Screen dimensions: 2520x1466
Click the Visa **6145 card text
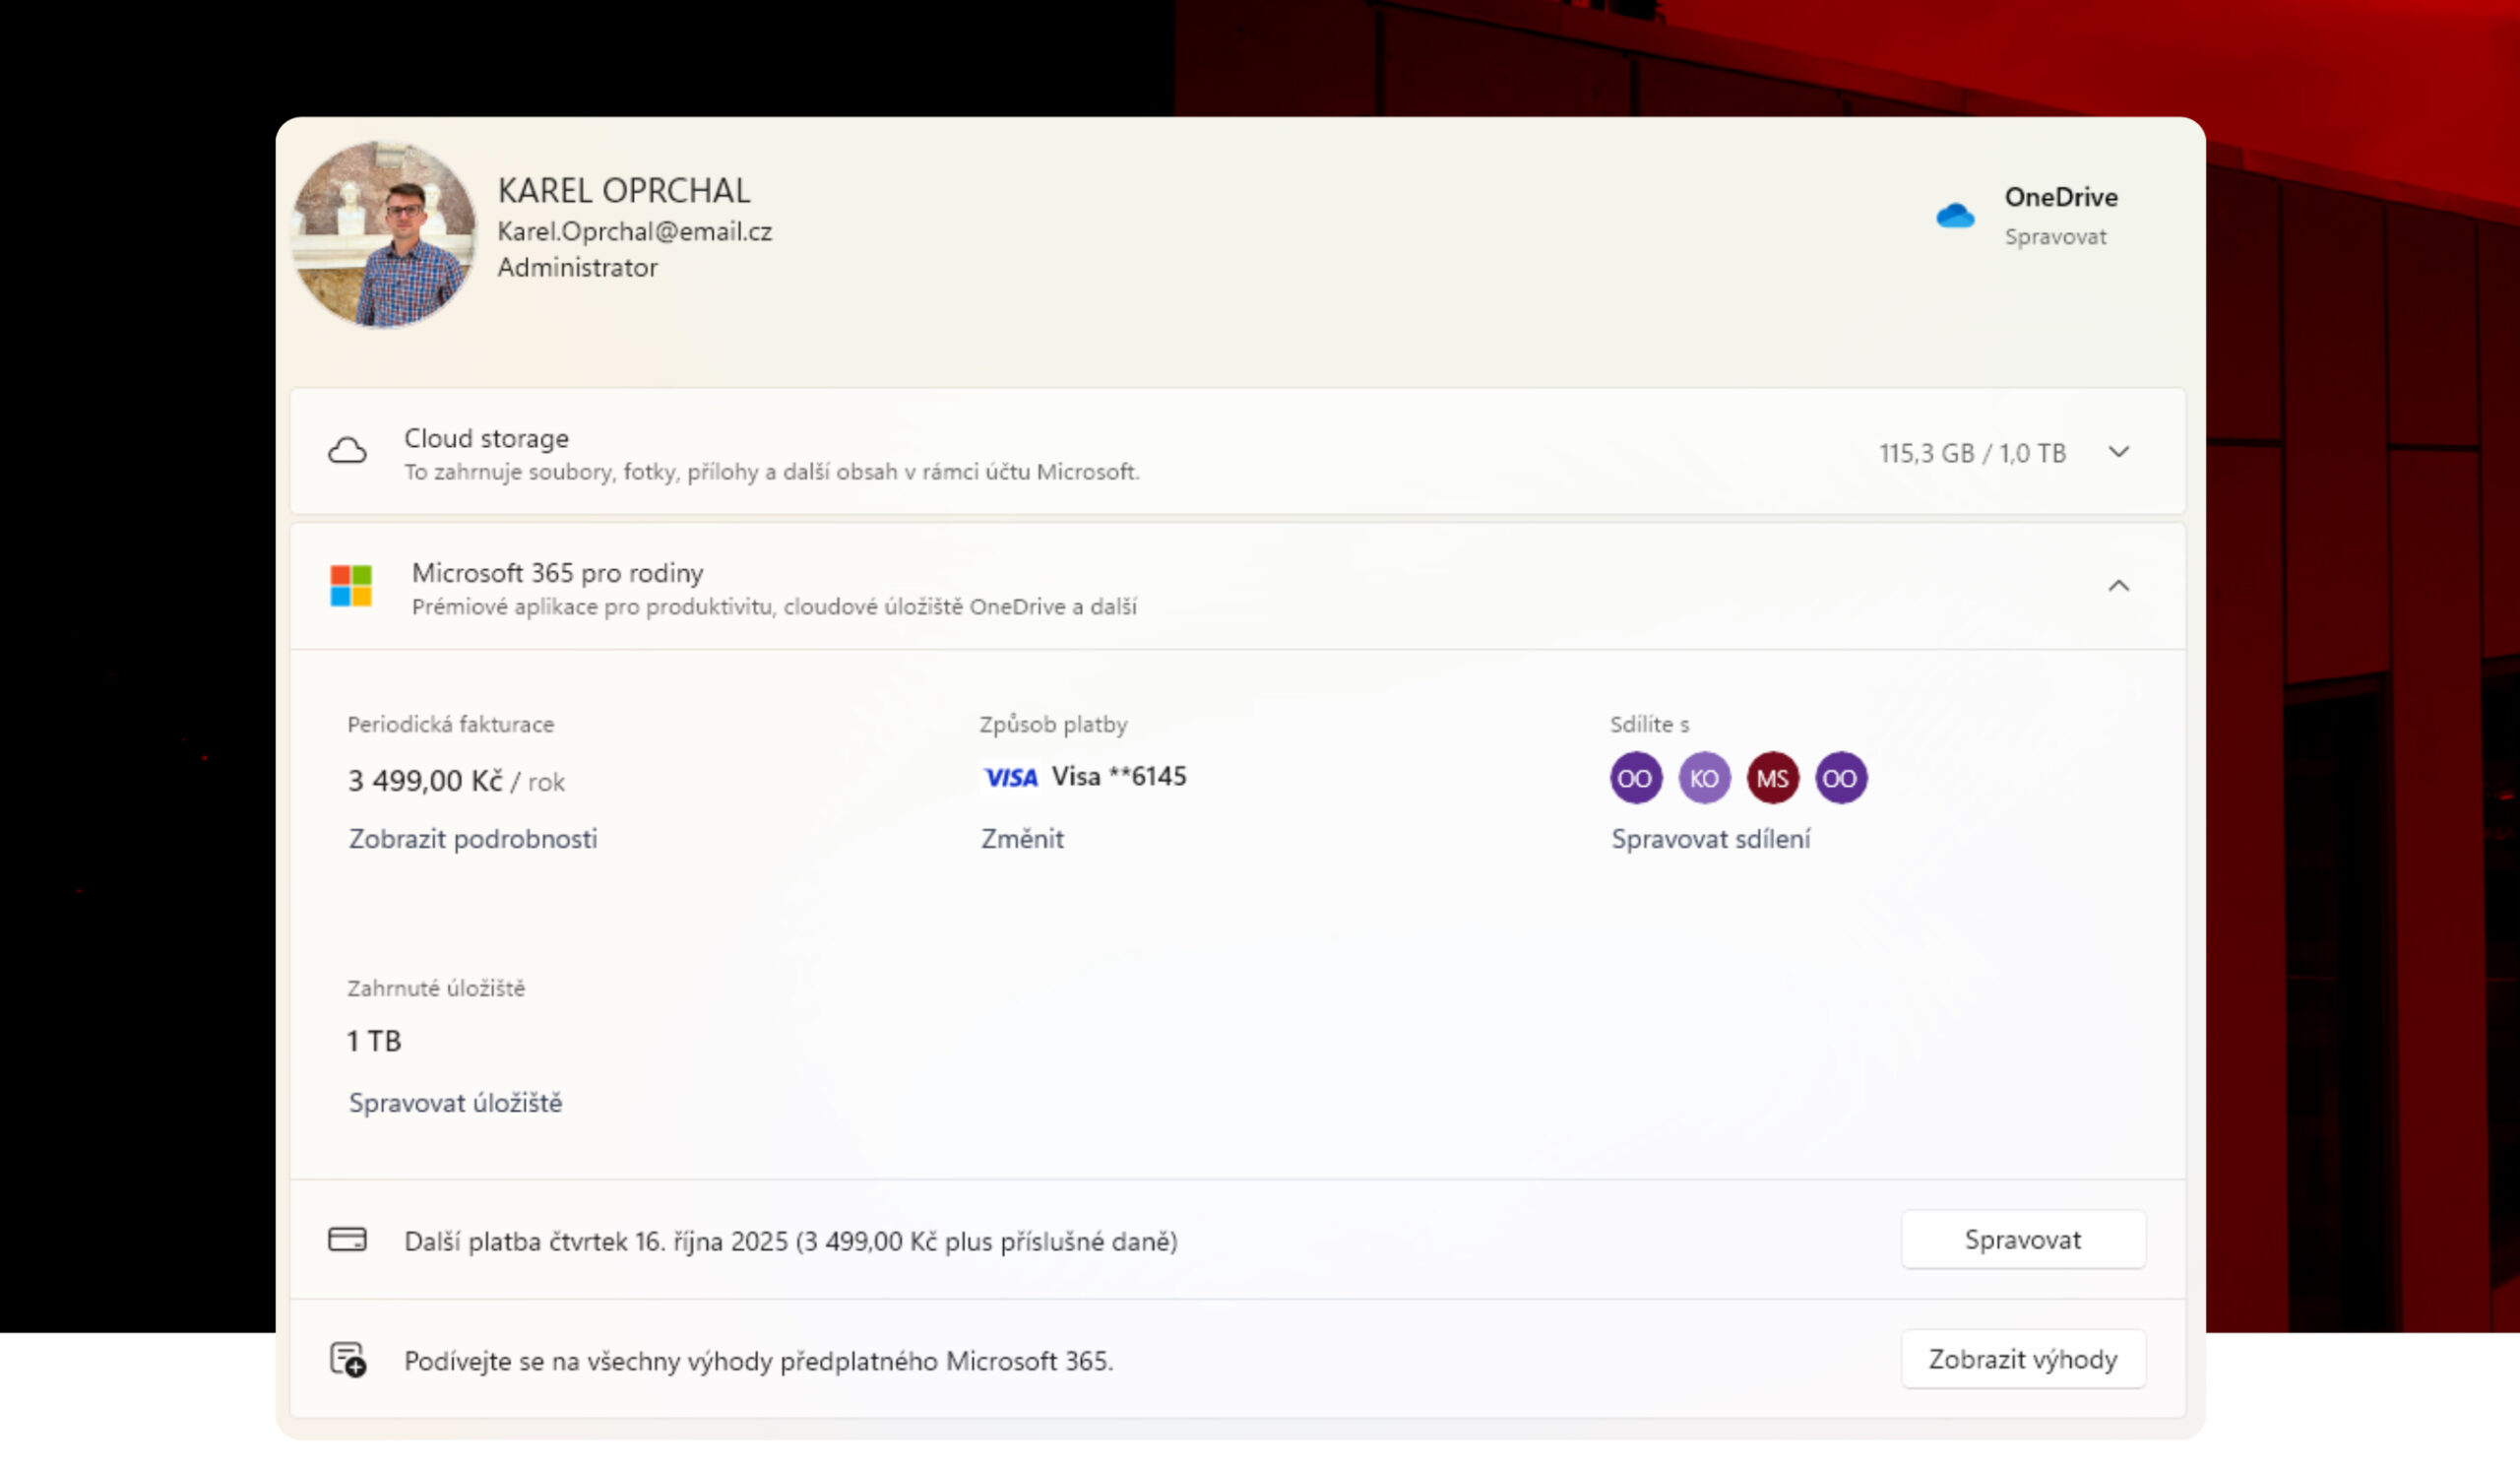(1118, 776)
